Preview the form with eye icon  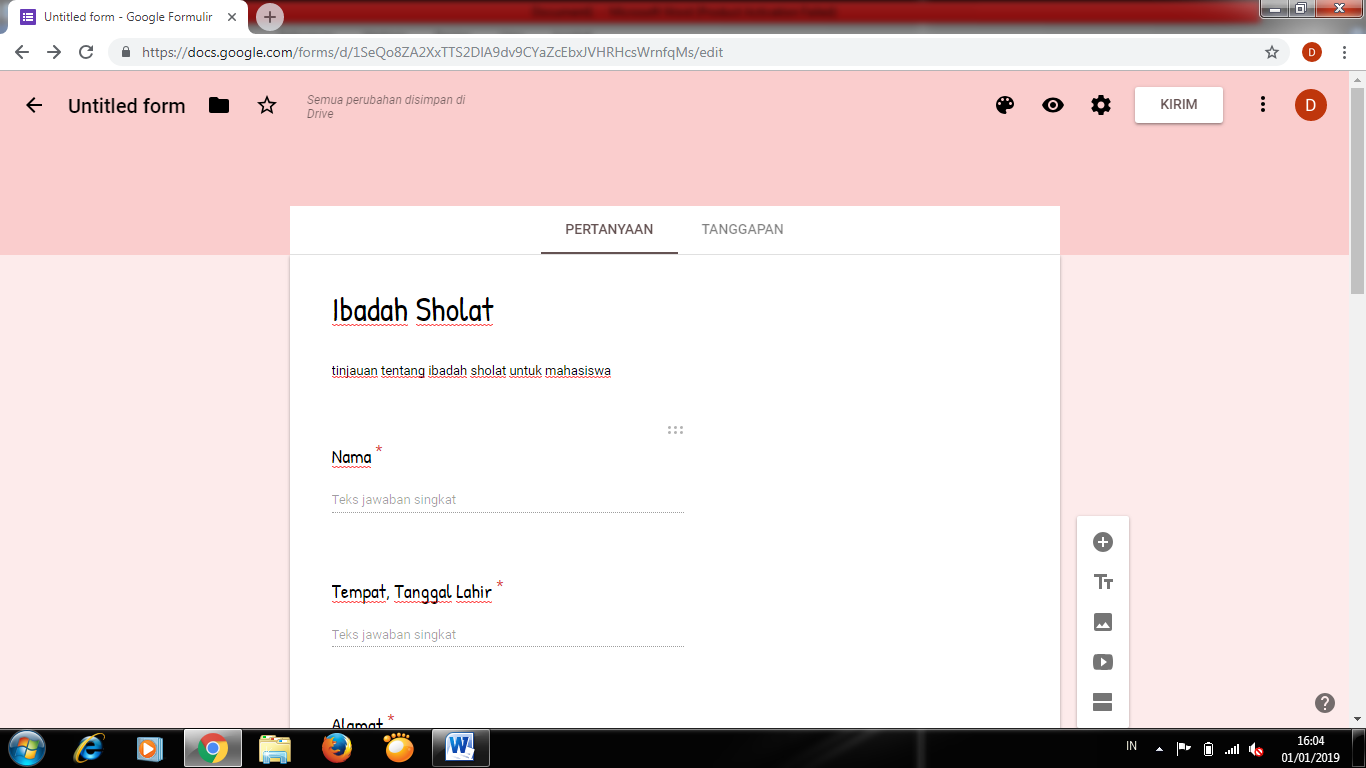tap(1053, 105)
